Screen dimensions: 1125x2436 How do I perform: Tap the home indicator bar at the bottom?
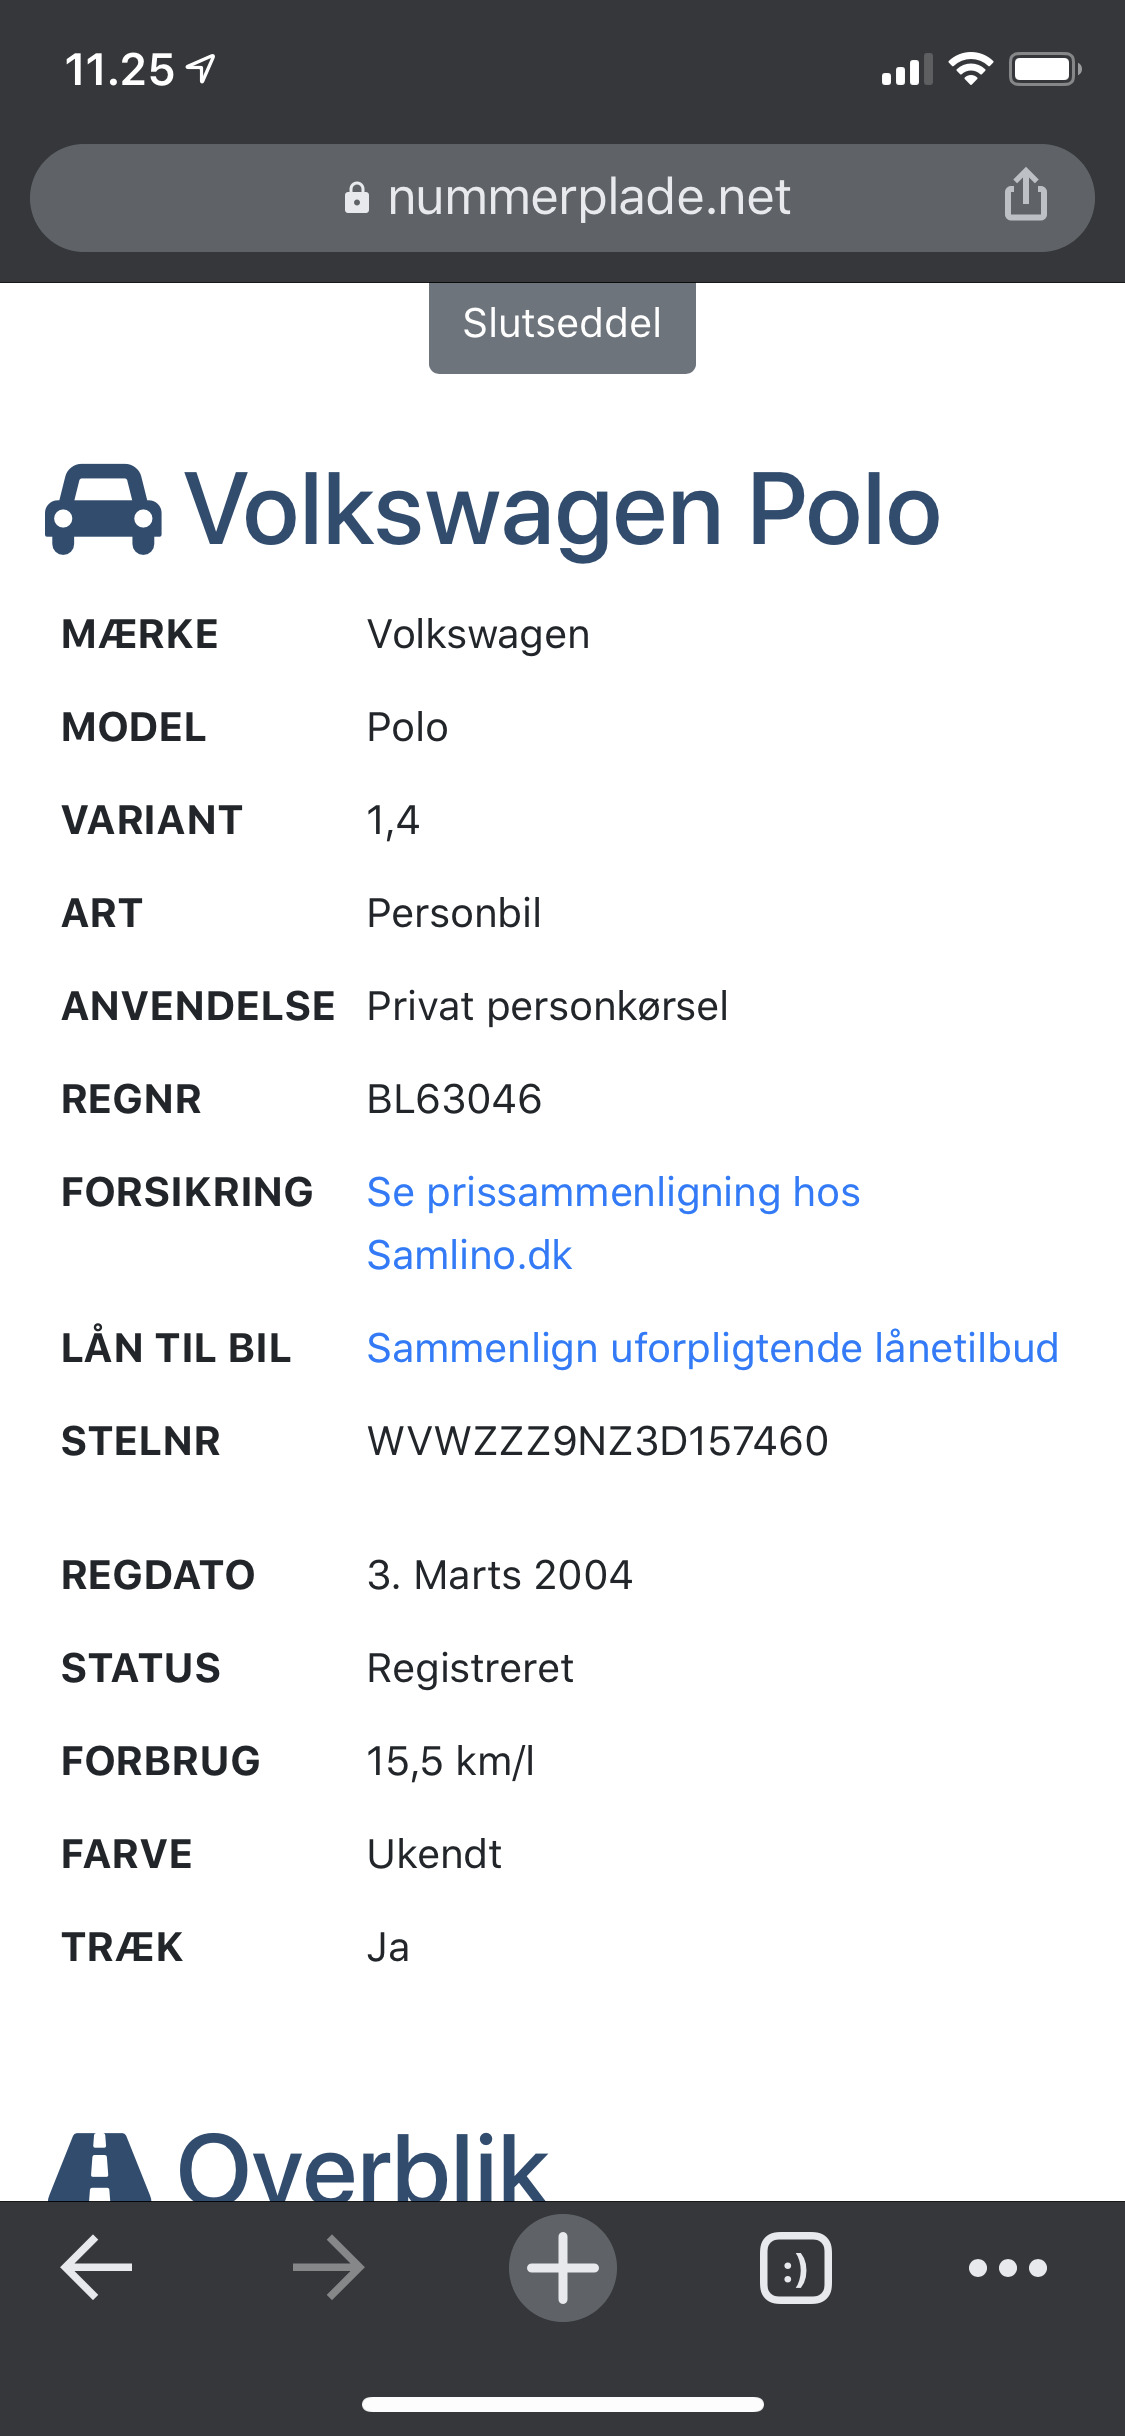click(562, 2404)
